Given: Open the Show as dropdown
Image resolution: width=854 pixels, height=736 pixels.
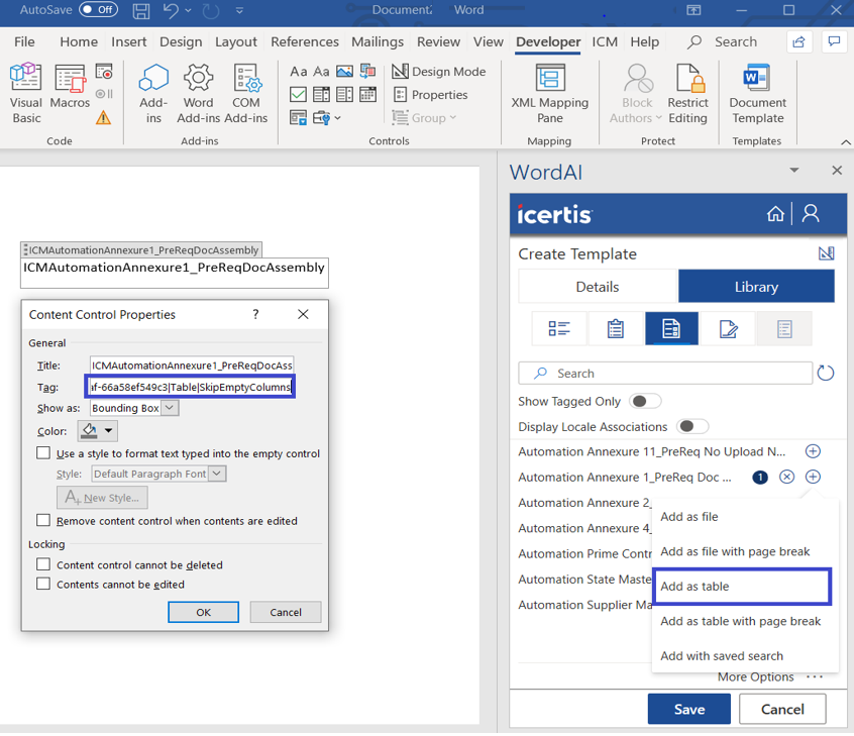Looking at the screenshot, I should pyautogui.click(x=169, y=408).
